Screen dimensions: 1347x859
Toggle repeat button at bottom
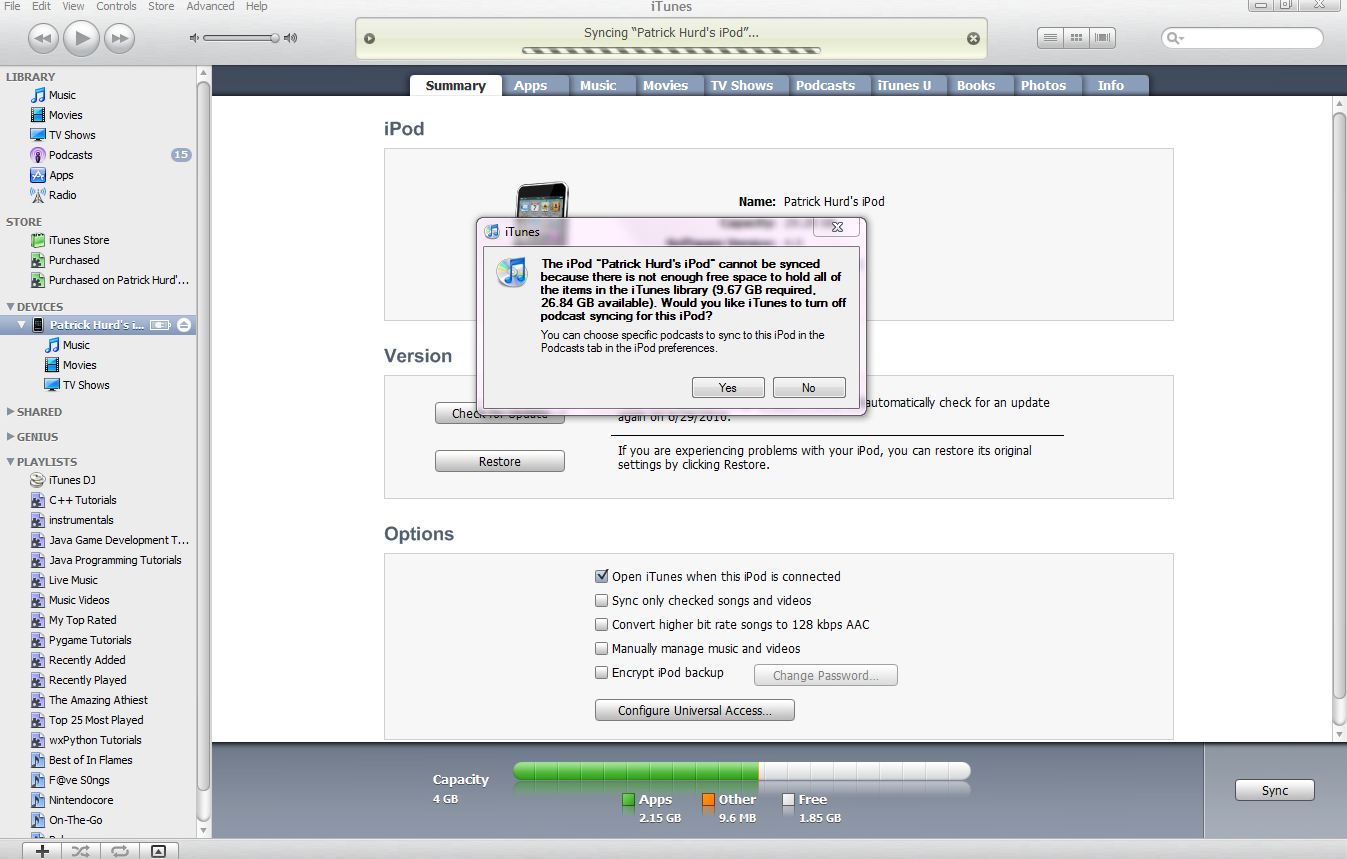coord(120,851)
